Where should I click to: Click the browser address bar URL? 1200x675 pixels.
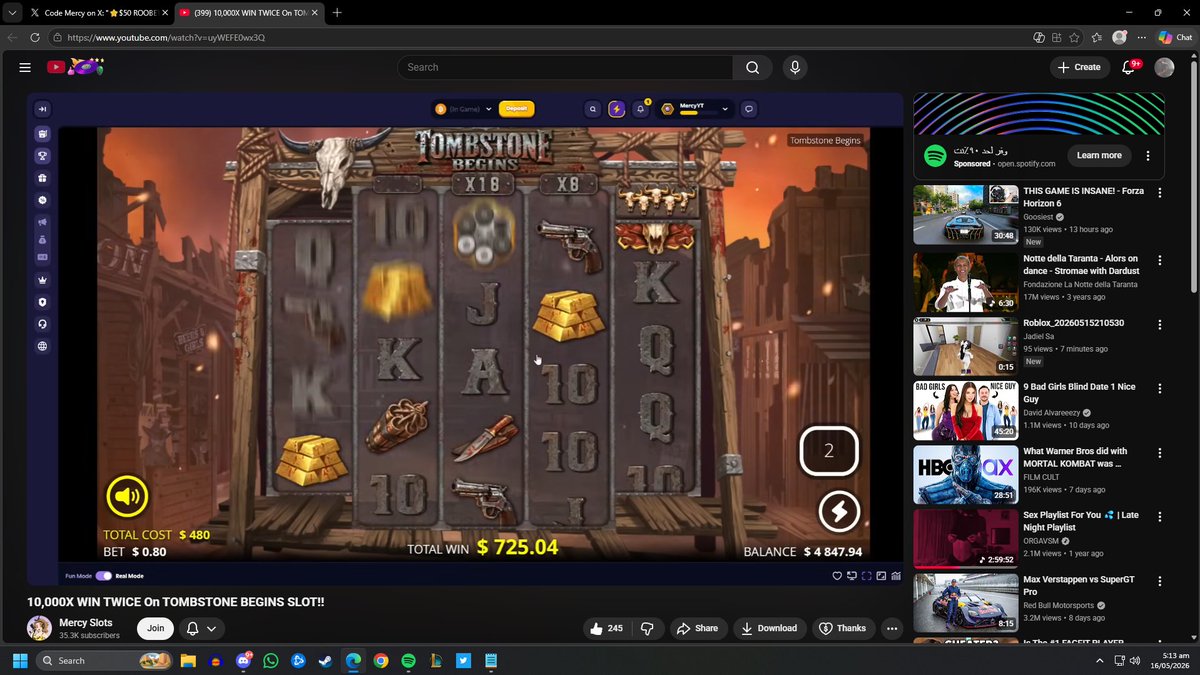tap(166, 37)
